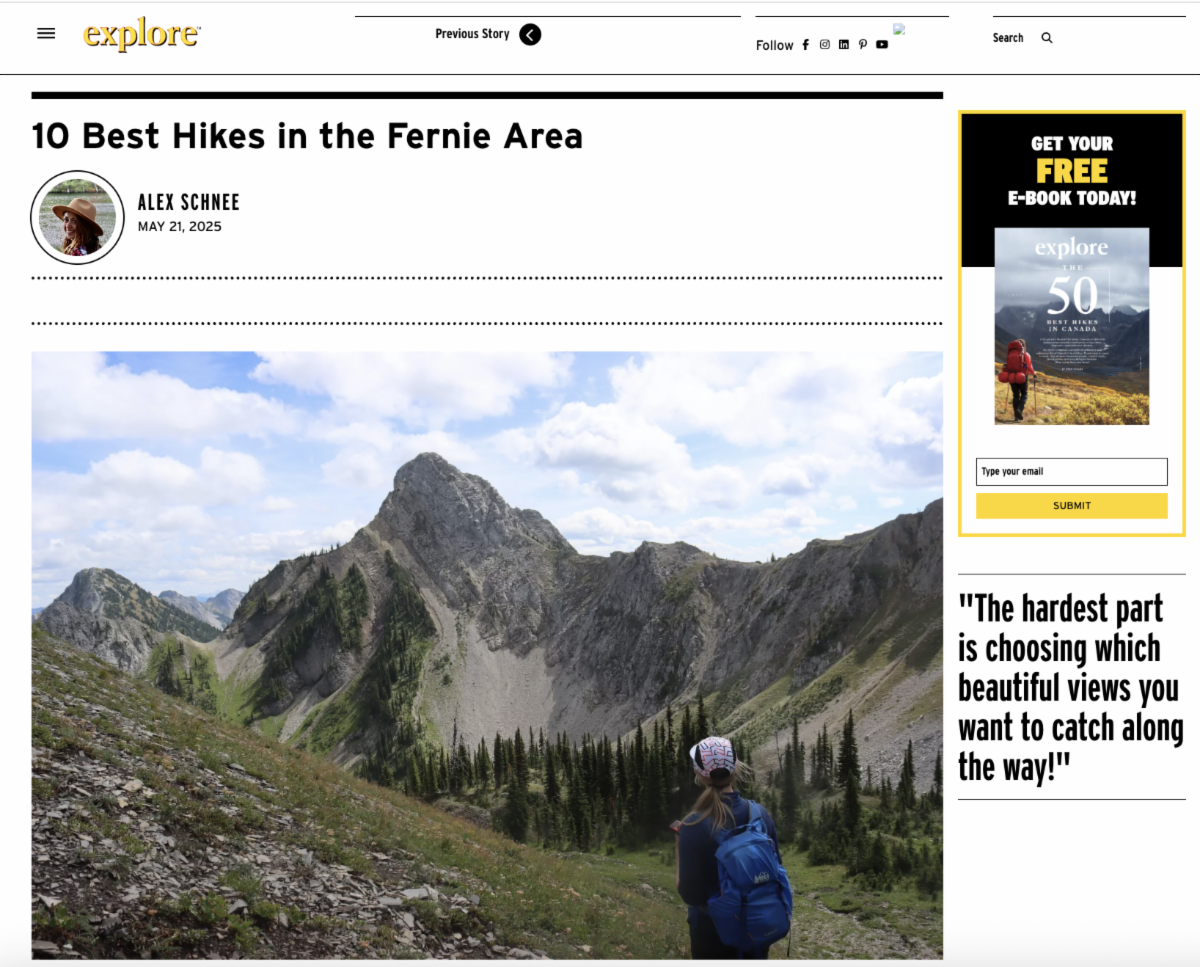Focus the "Type your email" field
This screenshot has height=967, width=1200.
(1071, 472)
